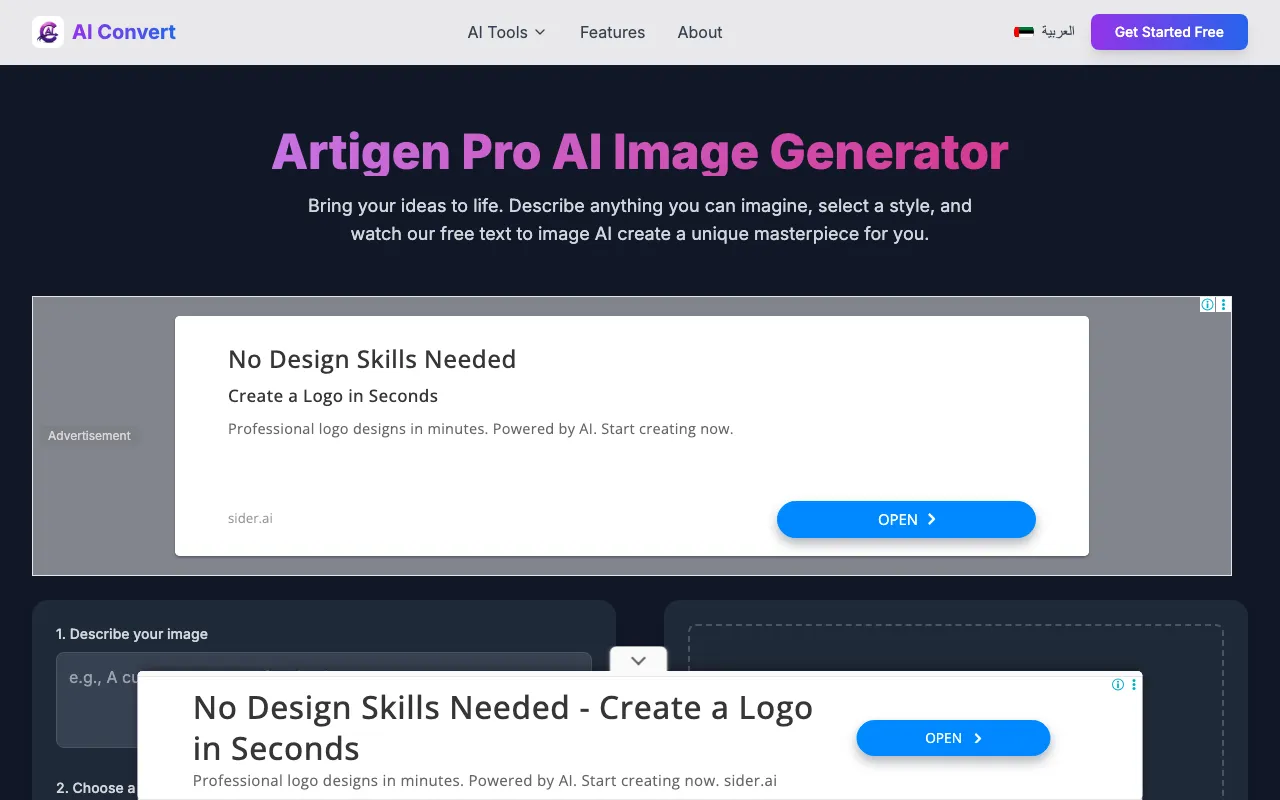Click the AI Convert logo icon

coord(48,32)
